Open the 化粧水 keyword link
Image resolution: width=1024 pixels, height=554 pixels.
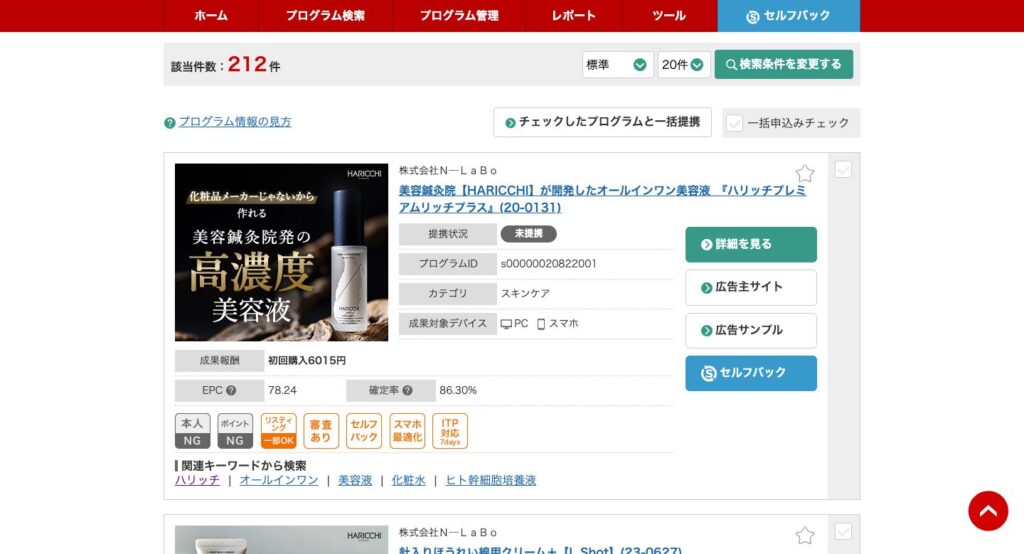point(408,480)
